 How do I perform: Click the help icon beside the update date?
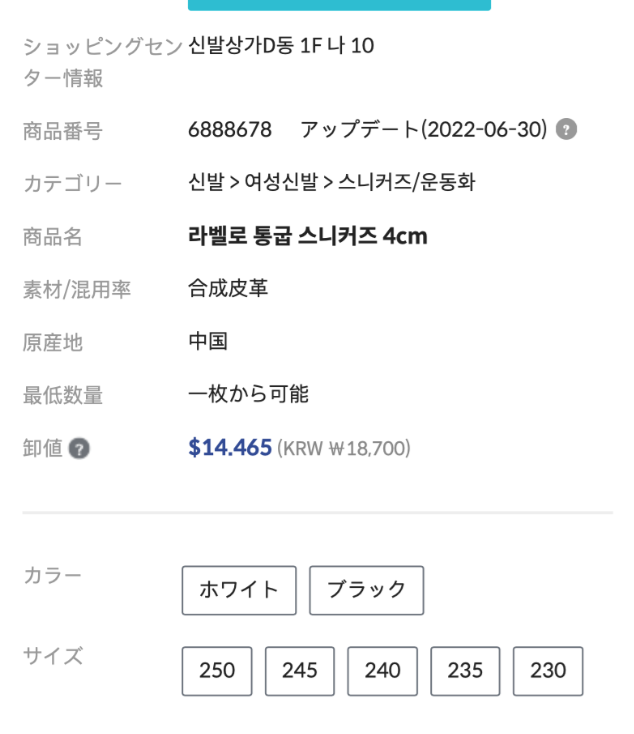click(x=566, y=130)
